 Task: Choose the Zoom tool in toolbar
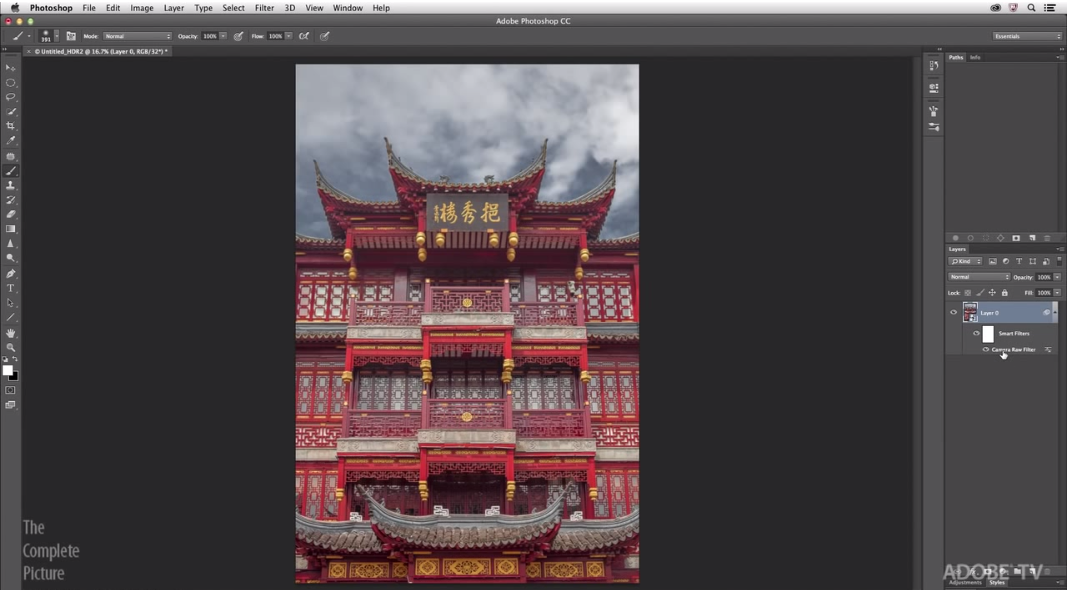coord(11,347)
